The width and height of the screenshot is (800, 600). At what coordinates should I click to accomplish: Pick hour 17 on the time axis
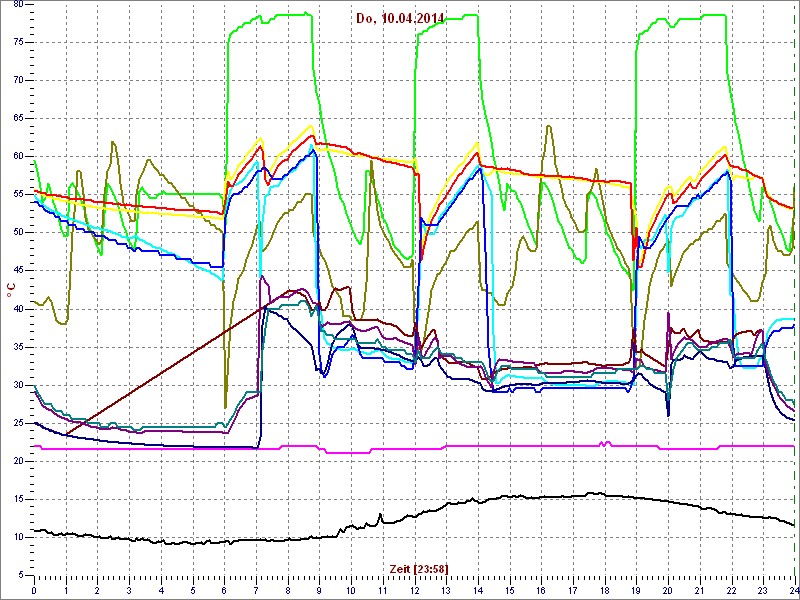point(573,591)
